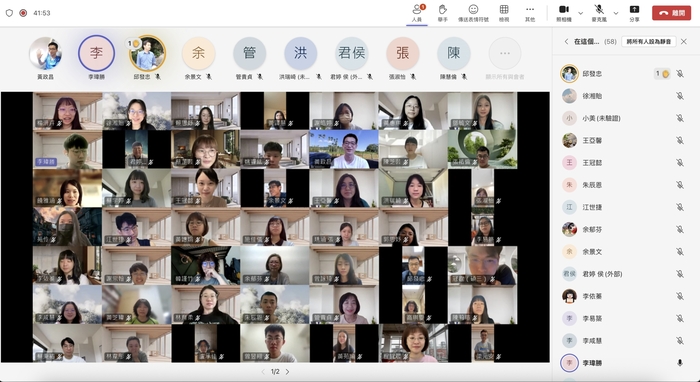The width and height of the screenshot is (700, 382).
Task: Click the 李瑋勝 labeled video tile in the grid
Action: click(x=67, y=149)
